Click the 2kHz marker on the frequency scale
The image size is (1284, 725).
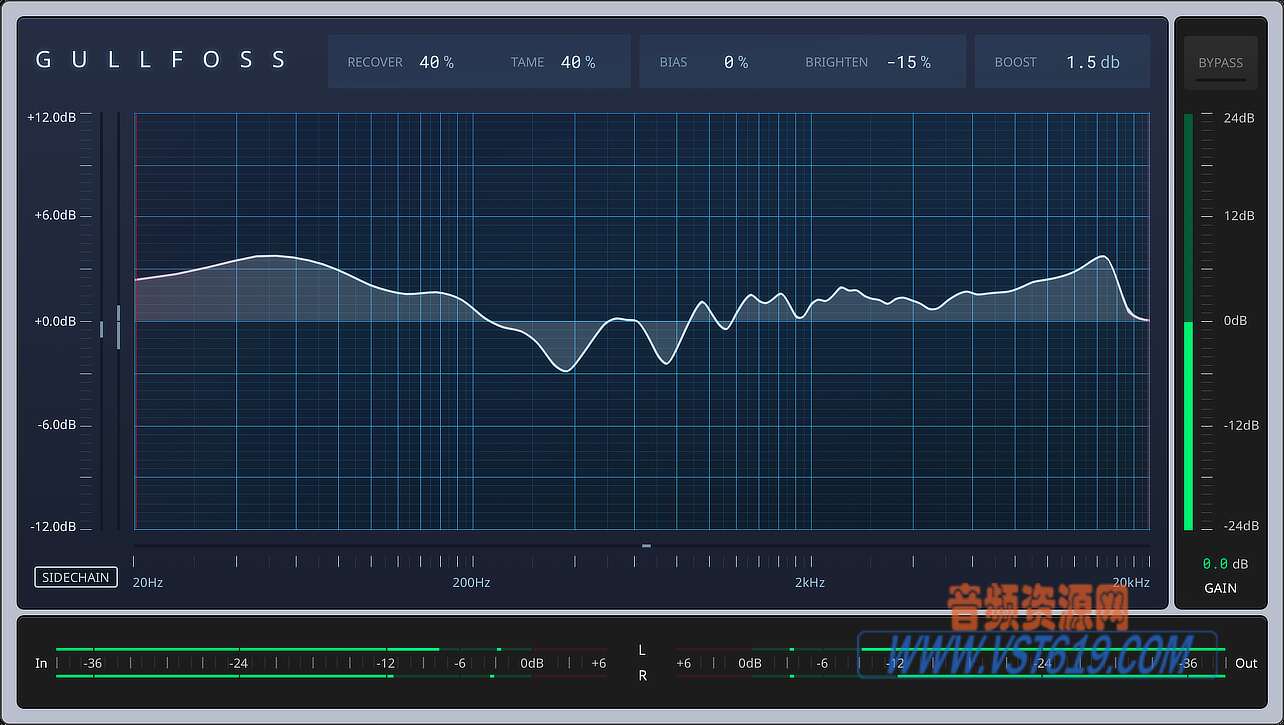(x=809, y=582)
